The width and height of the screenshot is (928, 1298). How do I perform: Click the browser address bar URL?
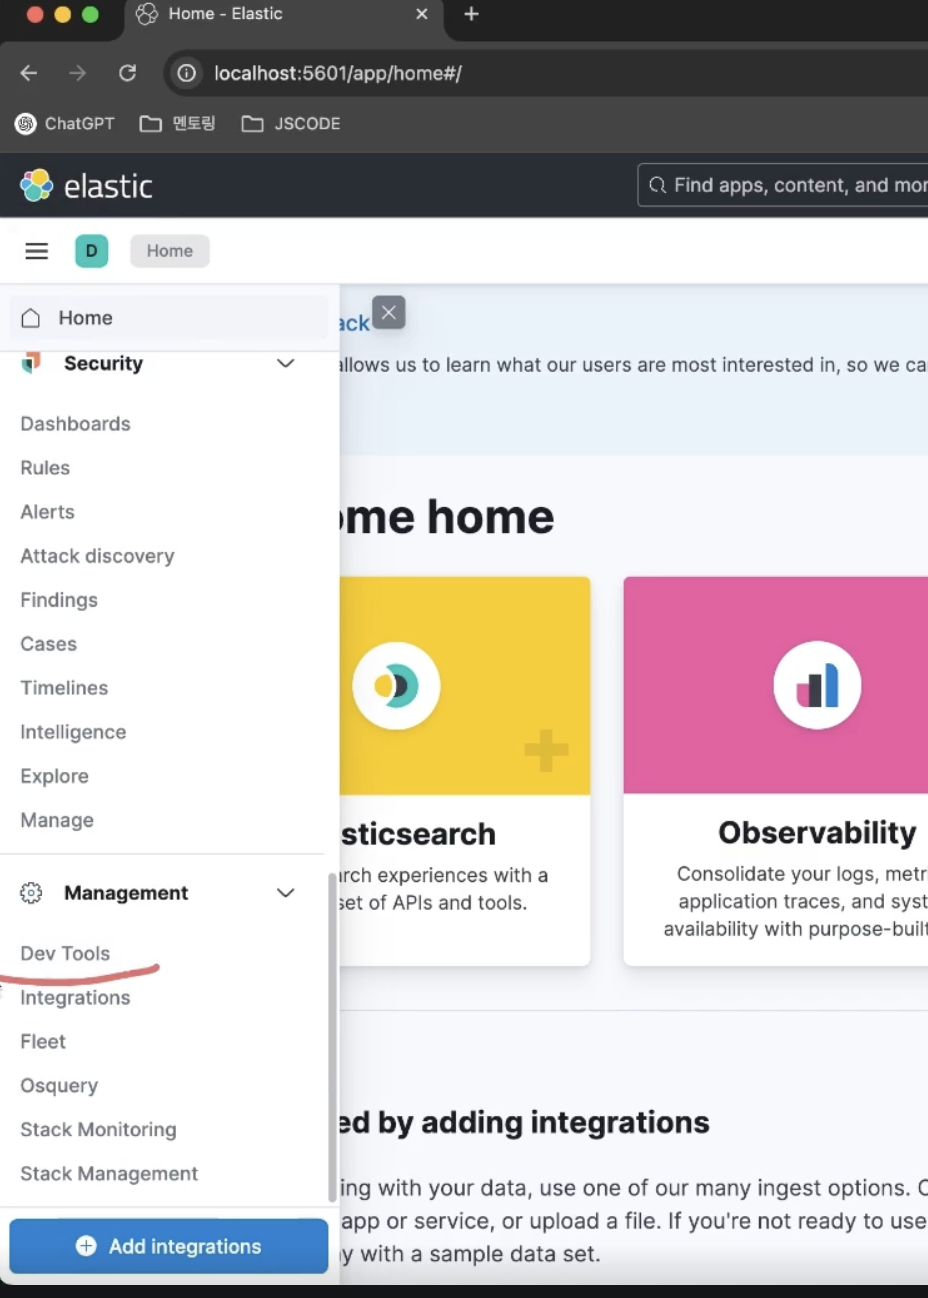tap(338, 73)
